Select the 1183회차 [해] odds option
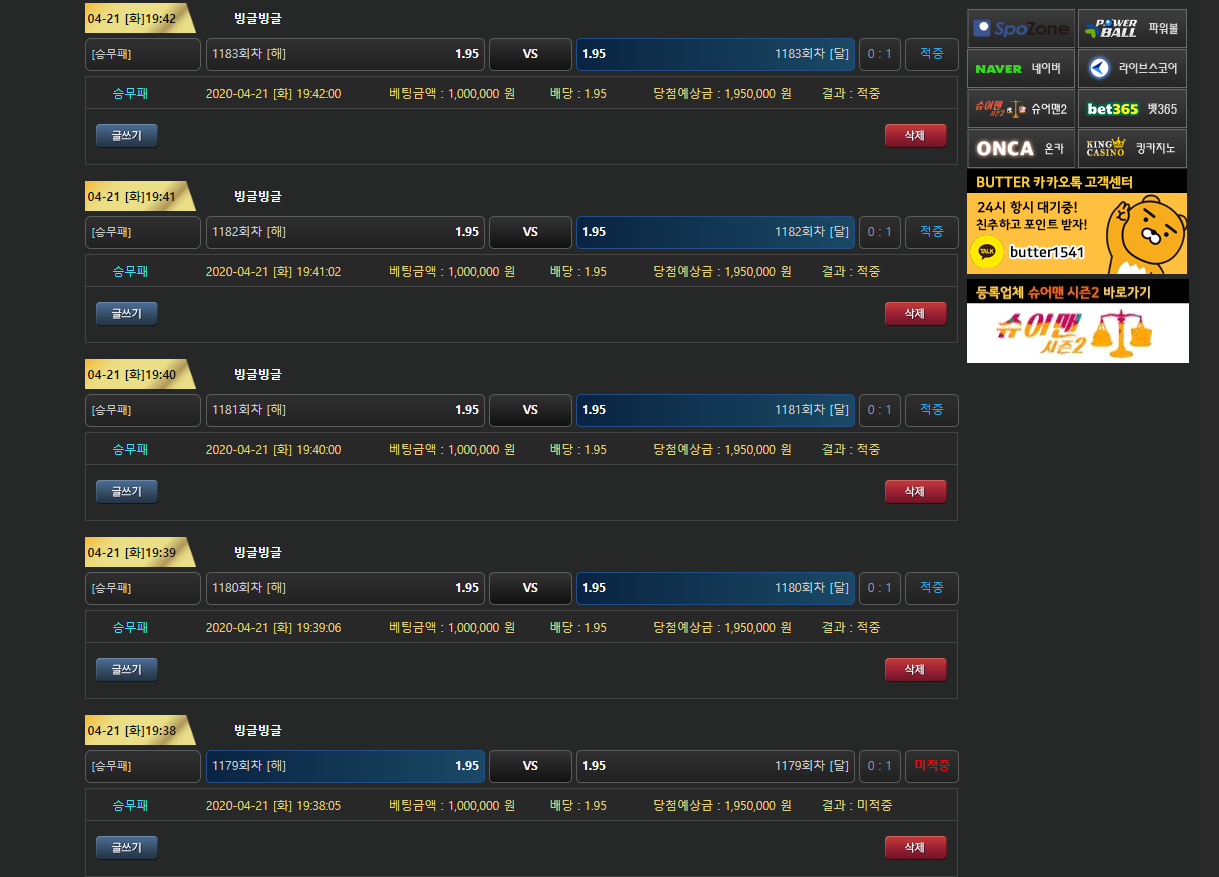1219x877 pixels. (345, 54)
